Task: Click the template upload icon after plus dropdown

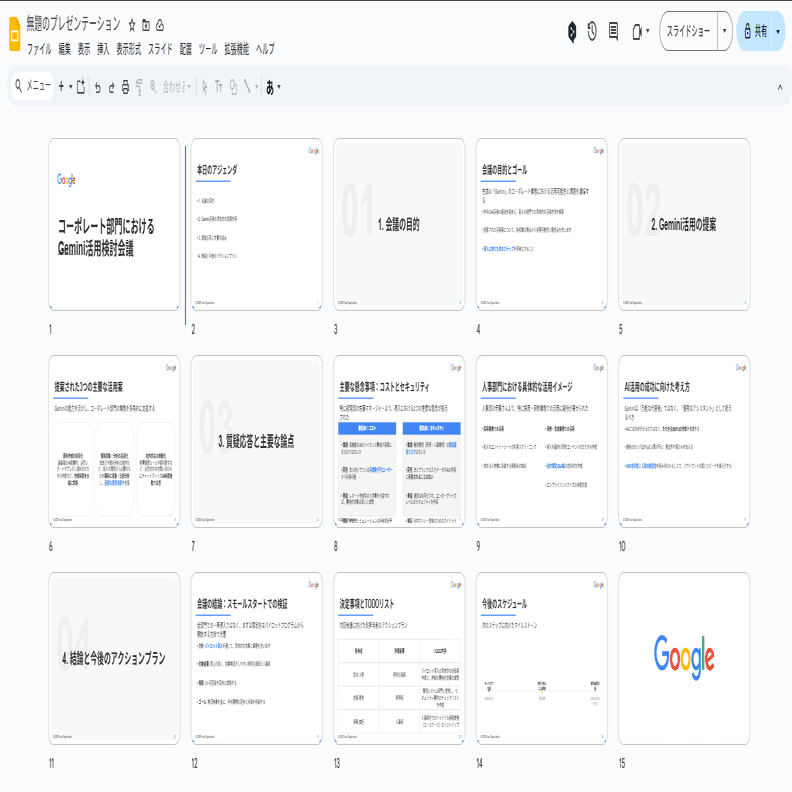Action: click(x=81, y=87)
